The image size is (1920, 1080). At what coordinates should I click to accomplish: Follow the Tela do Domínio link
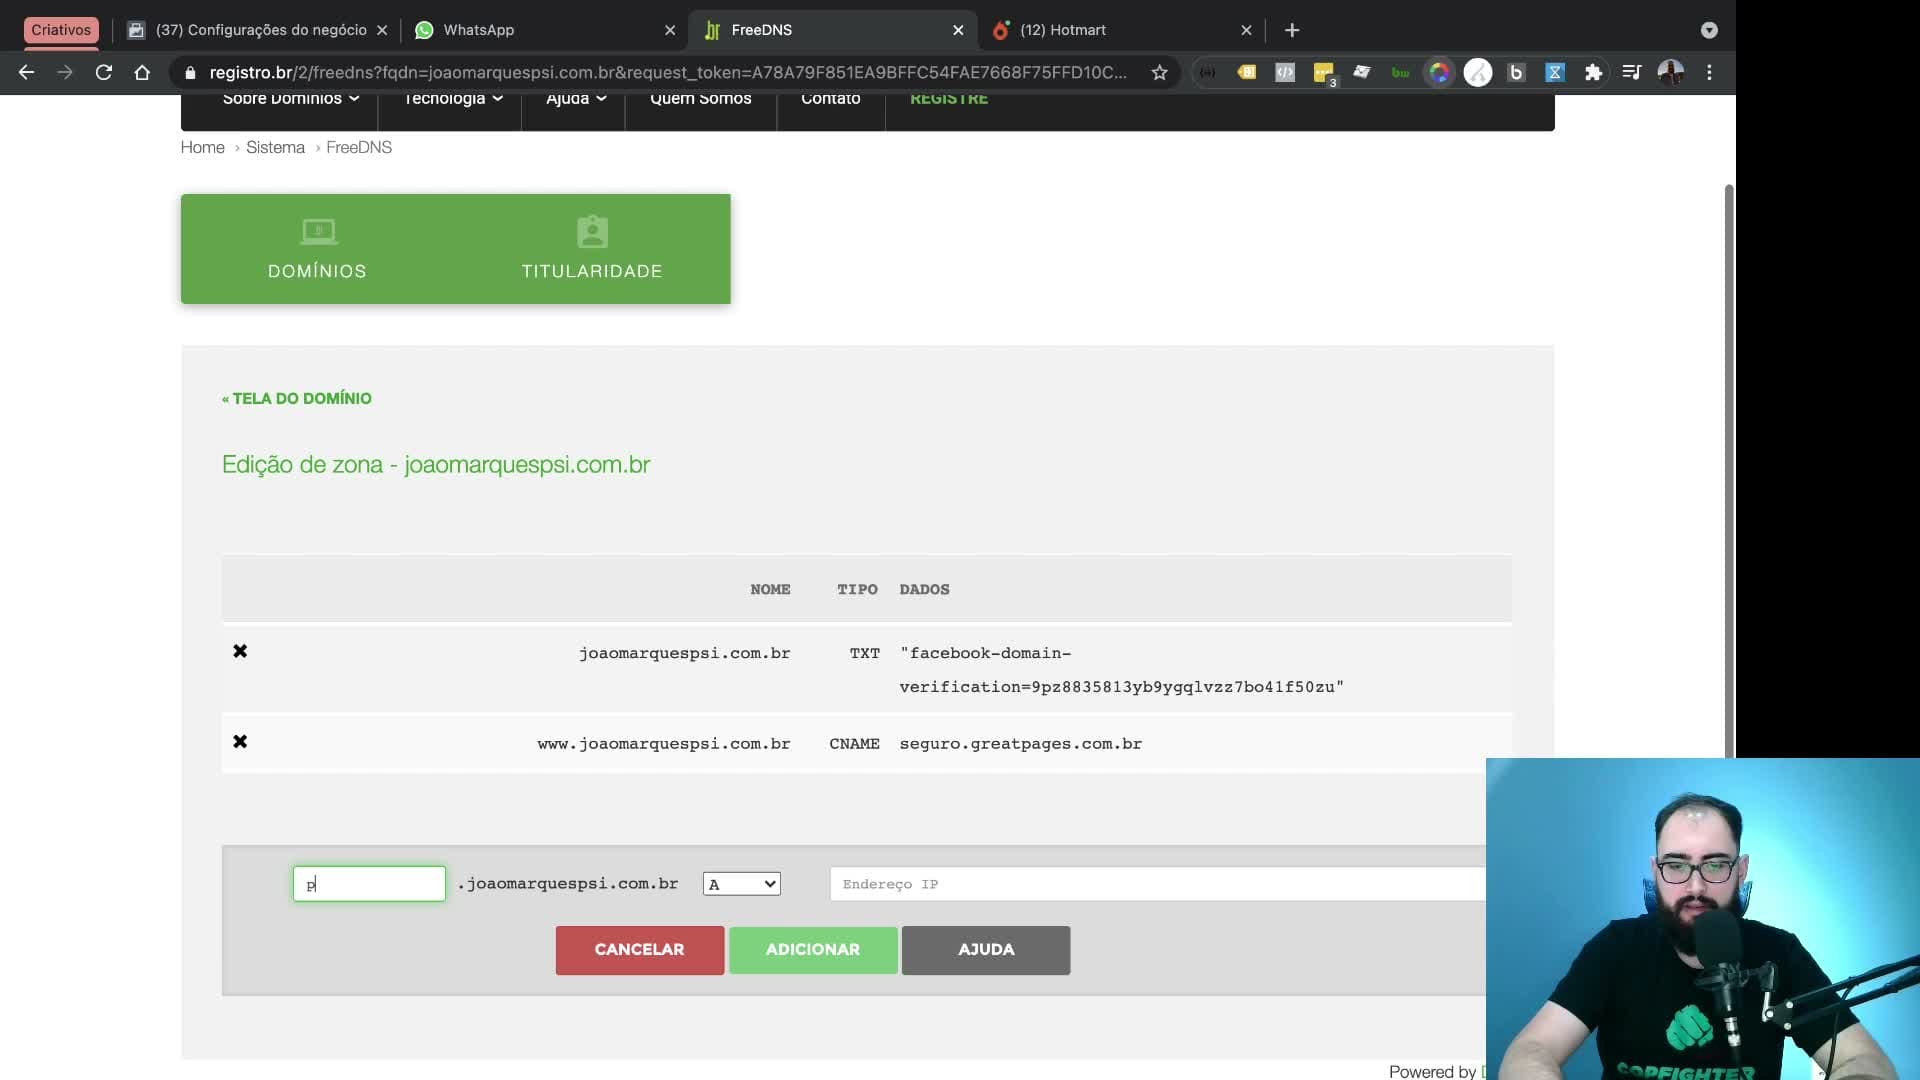[x=297, y=398]
